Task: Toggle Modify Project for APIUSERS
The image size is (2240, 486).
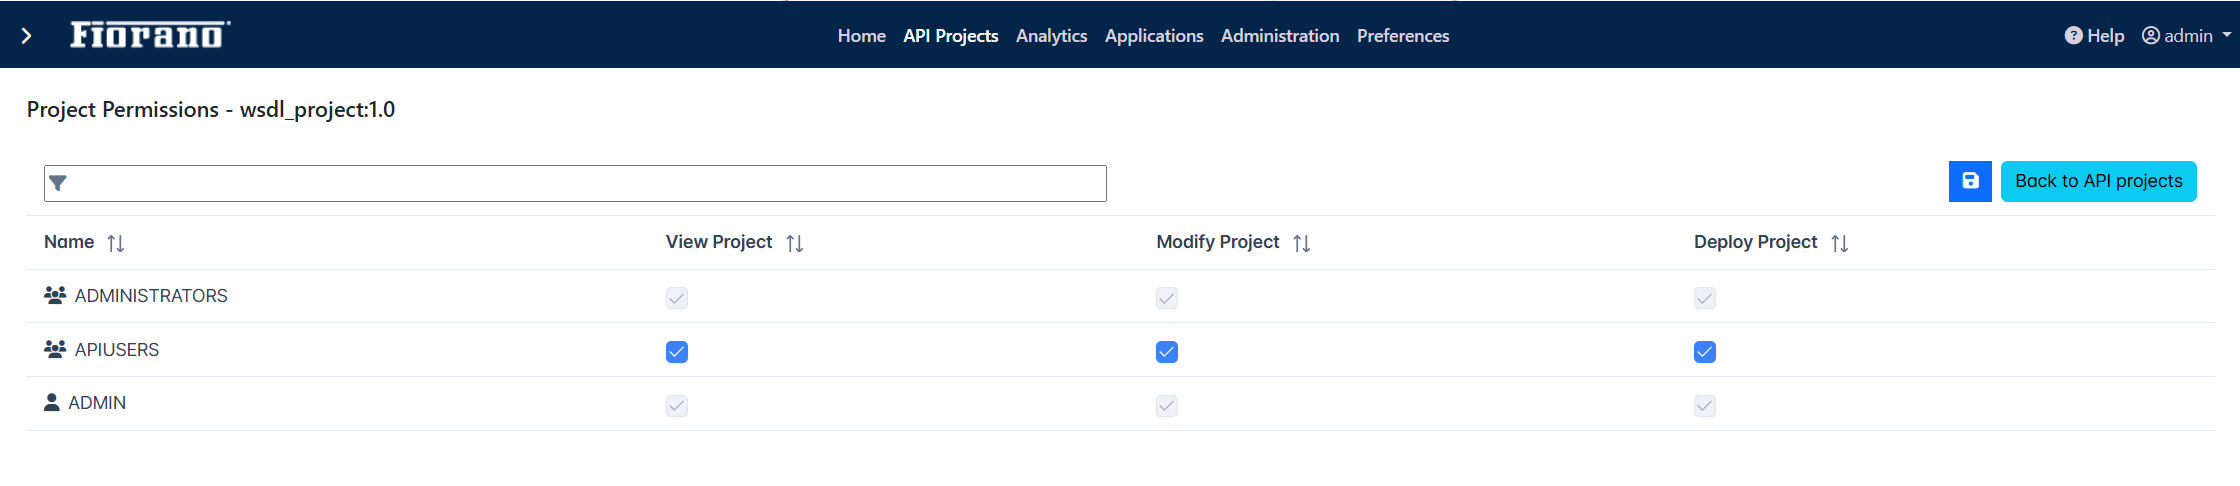Action: click(1167, 352)
